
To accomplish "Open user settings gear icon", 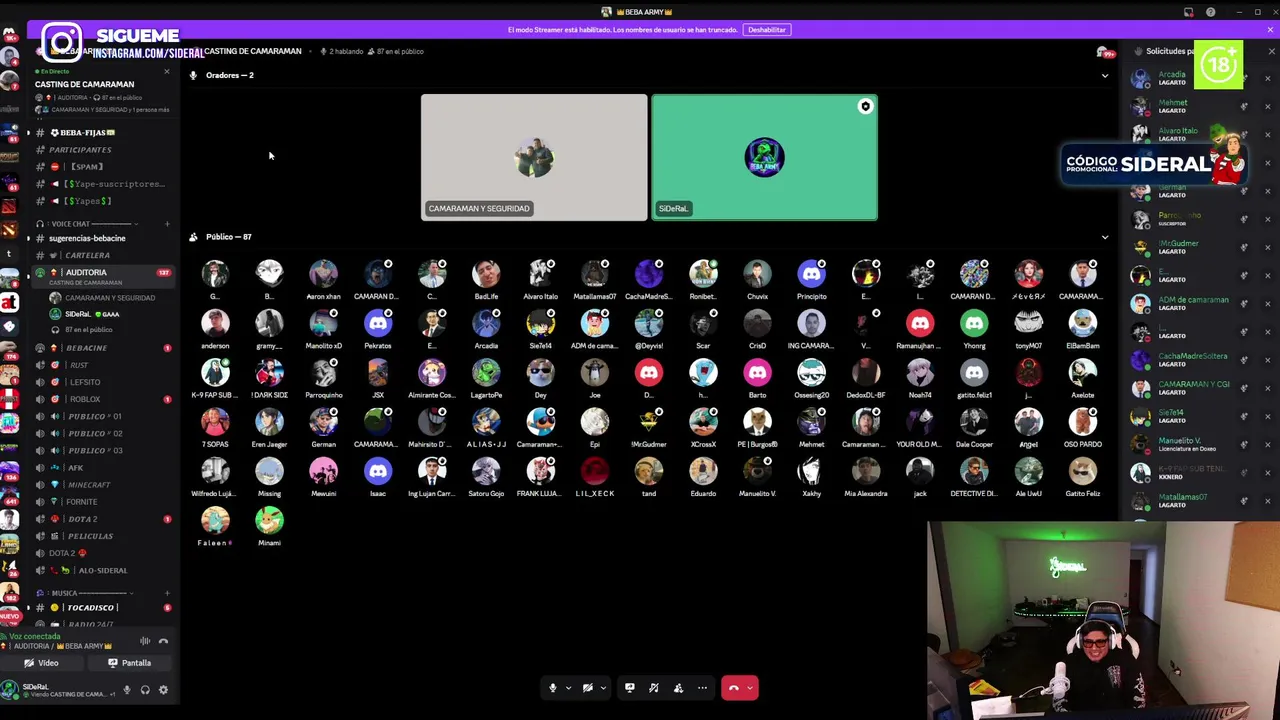I will [x=163, y=690].
